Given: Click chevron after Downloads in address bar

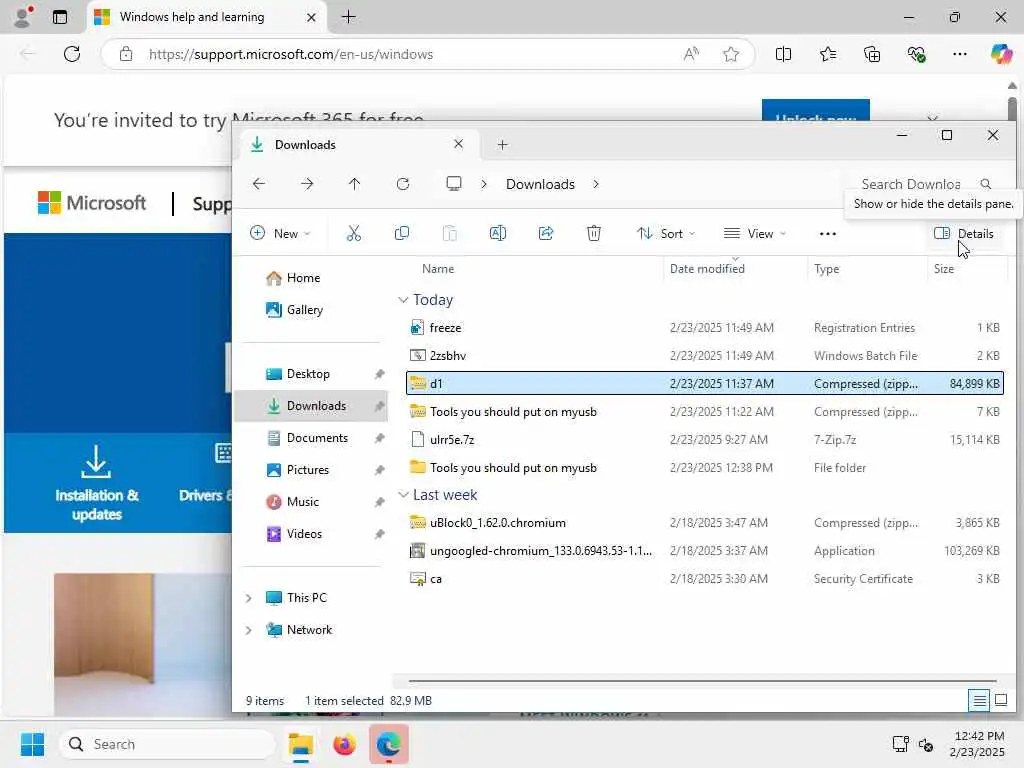Looking at the screenshot, I should (x=596, y=184).
